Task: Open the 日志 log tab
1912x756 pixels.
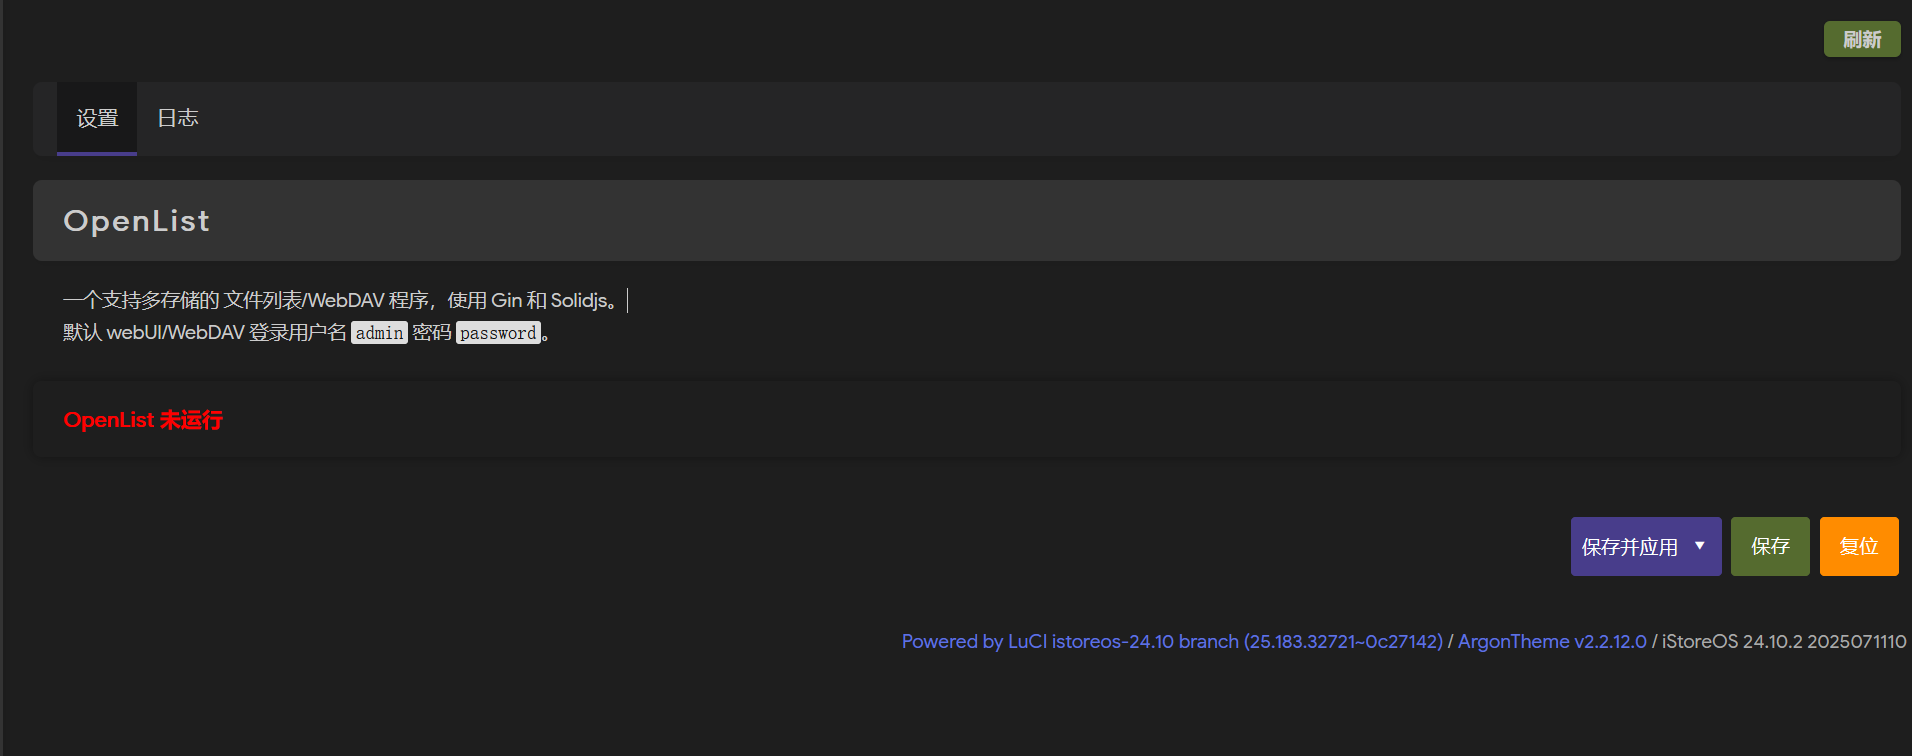Action: [178, 118]
